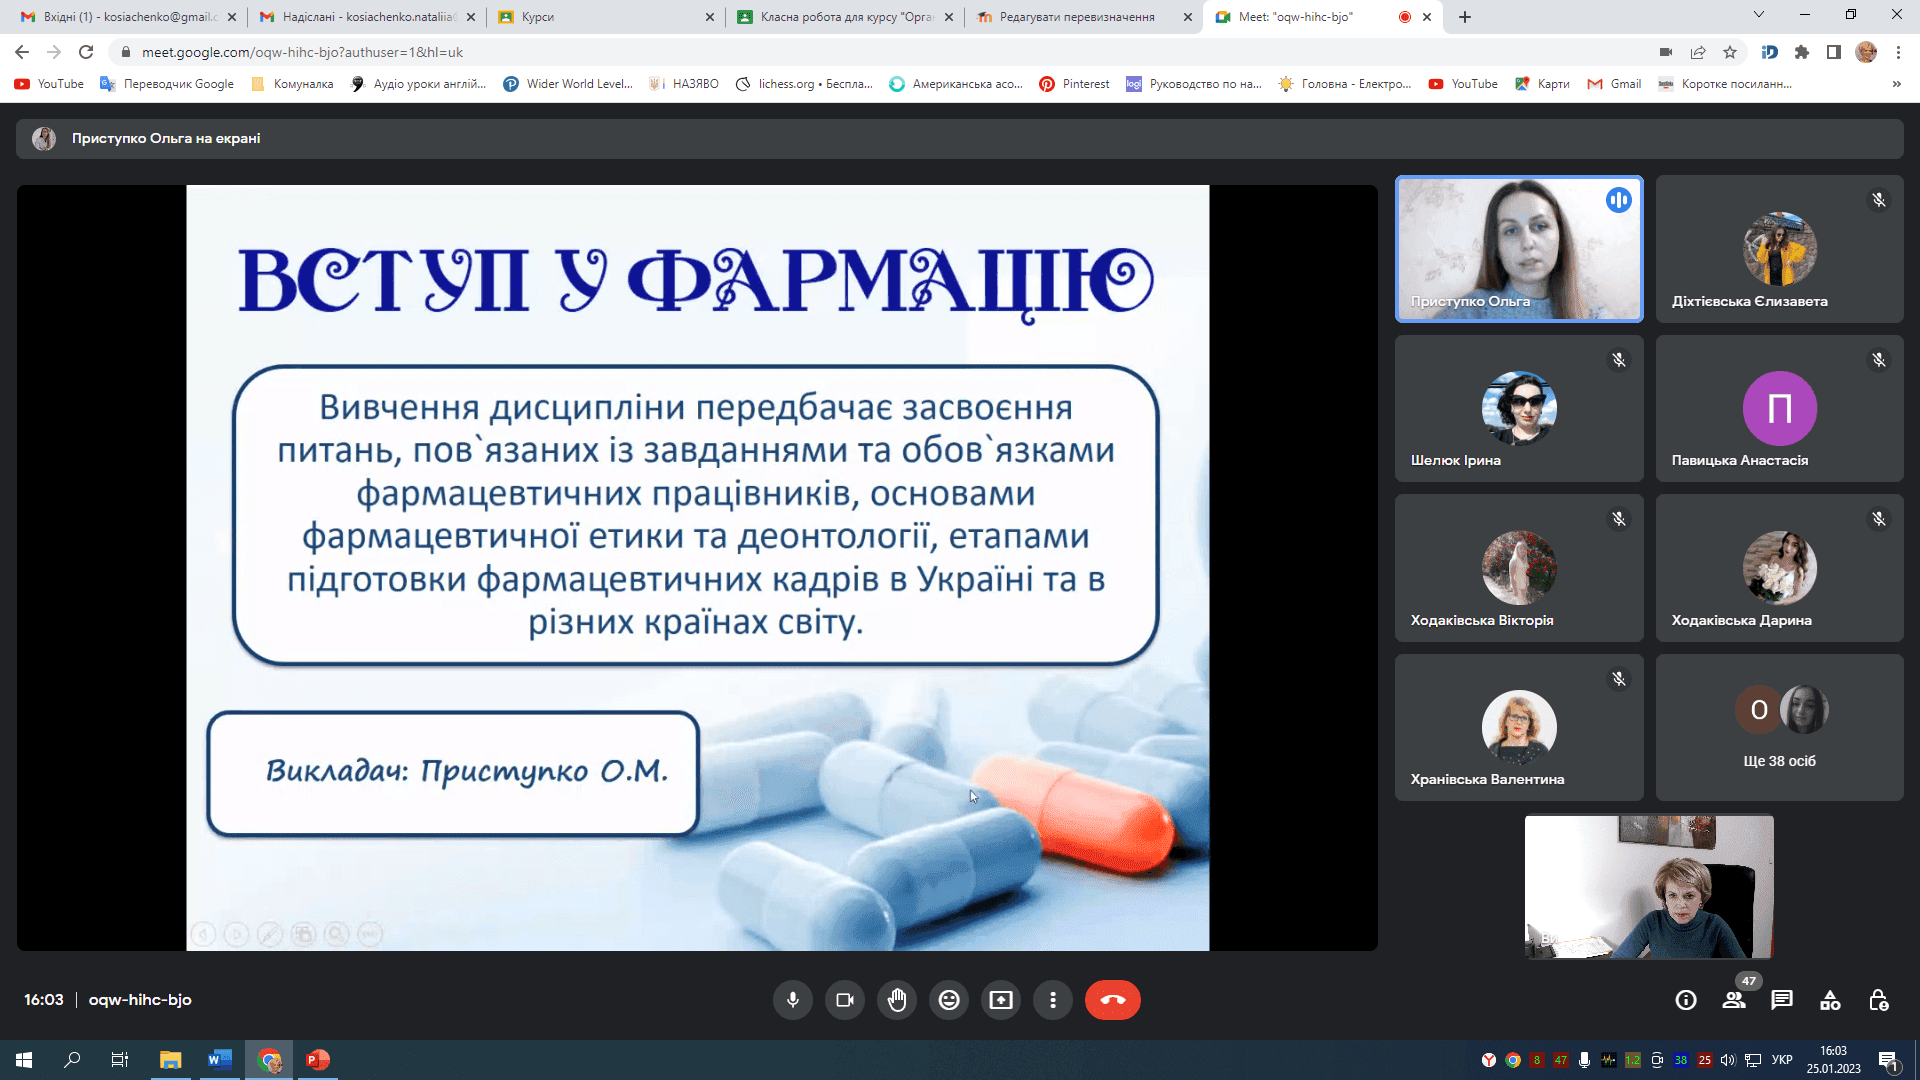Click the present screen button
1920x1080 pixels.
tap(1001, 1000)
